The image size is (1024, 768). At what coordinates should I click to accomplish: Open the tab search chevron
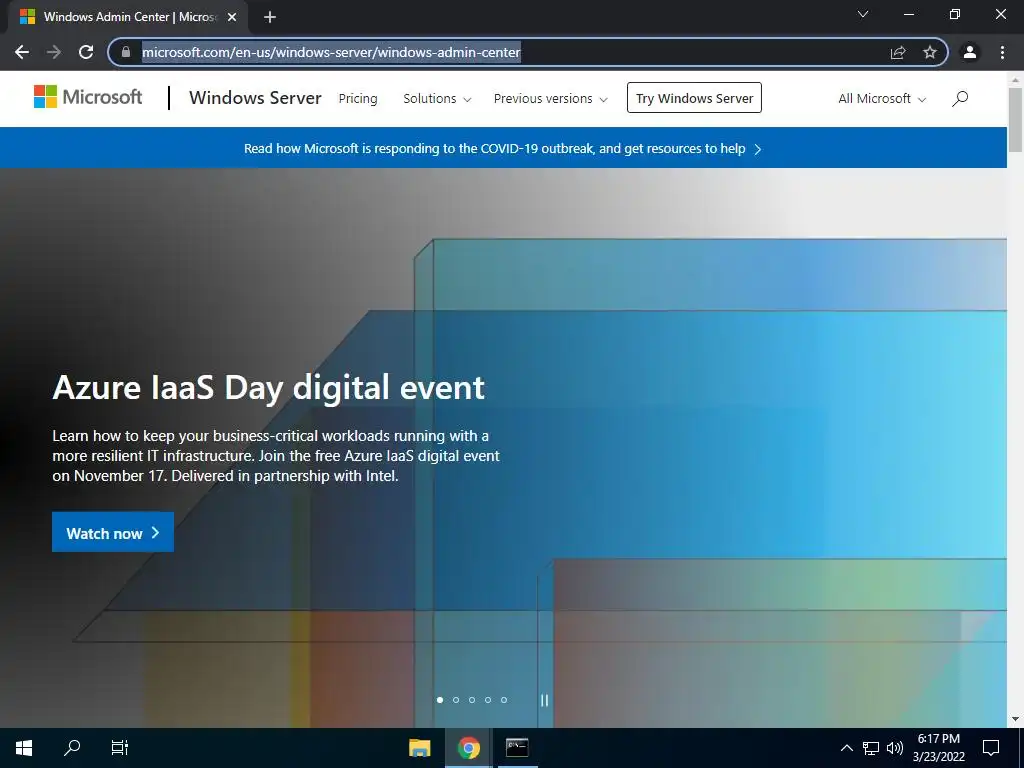click(x=863, y=14)
